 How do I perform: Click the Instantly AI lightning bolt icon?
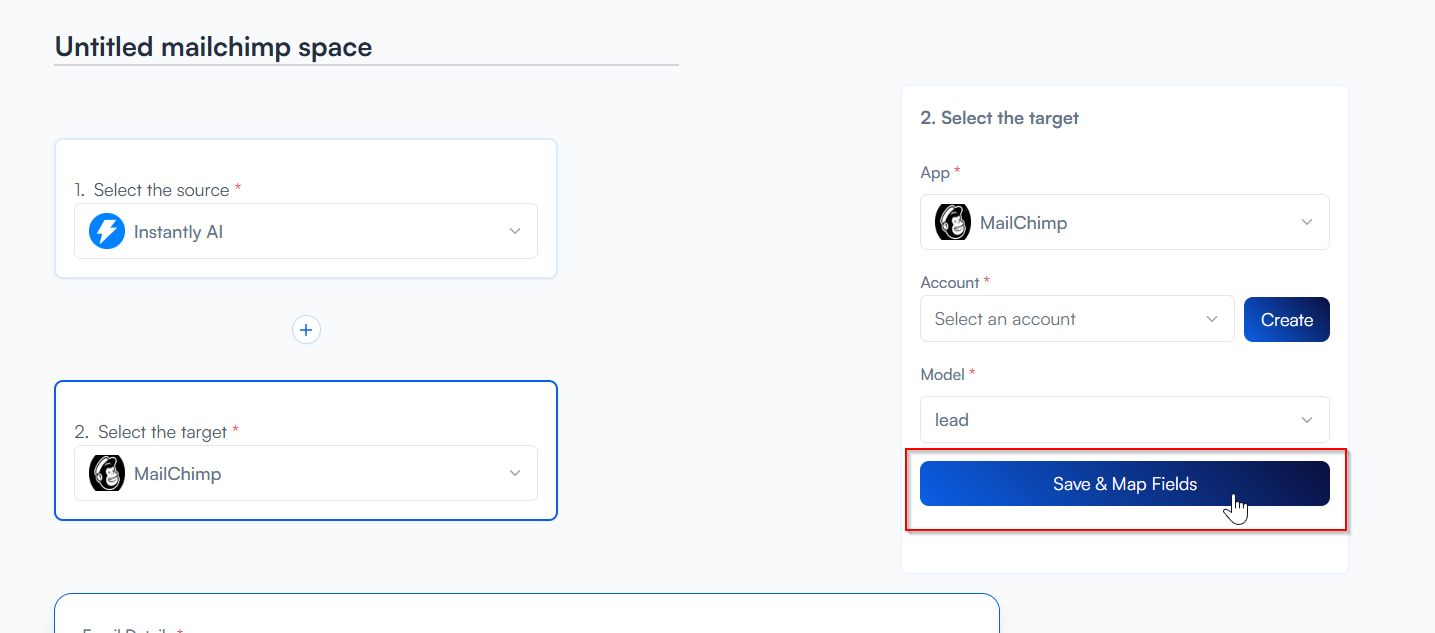107,232
